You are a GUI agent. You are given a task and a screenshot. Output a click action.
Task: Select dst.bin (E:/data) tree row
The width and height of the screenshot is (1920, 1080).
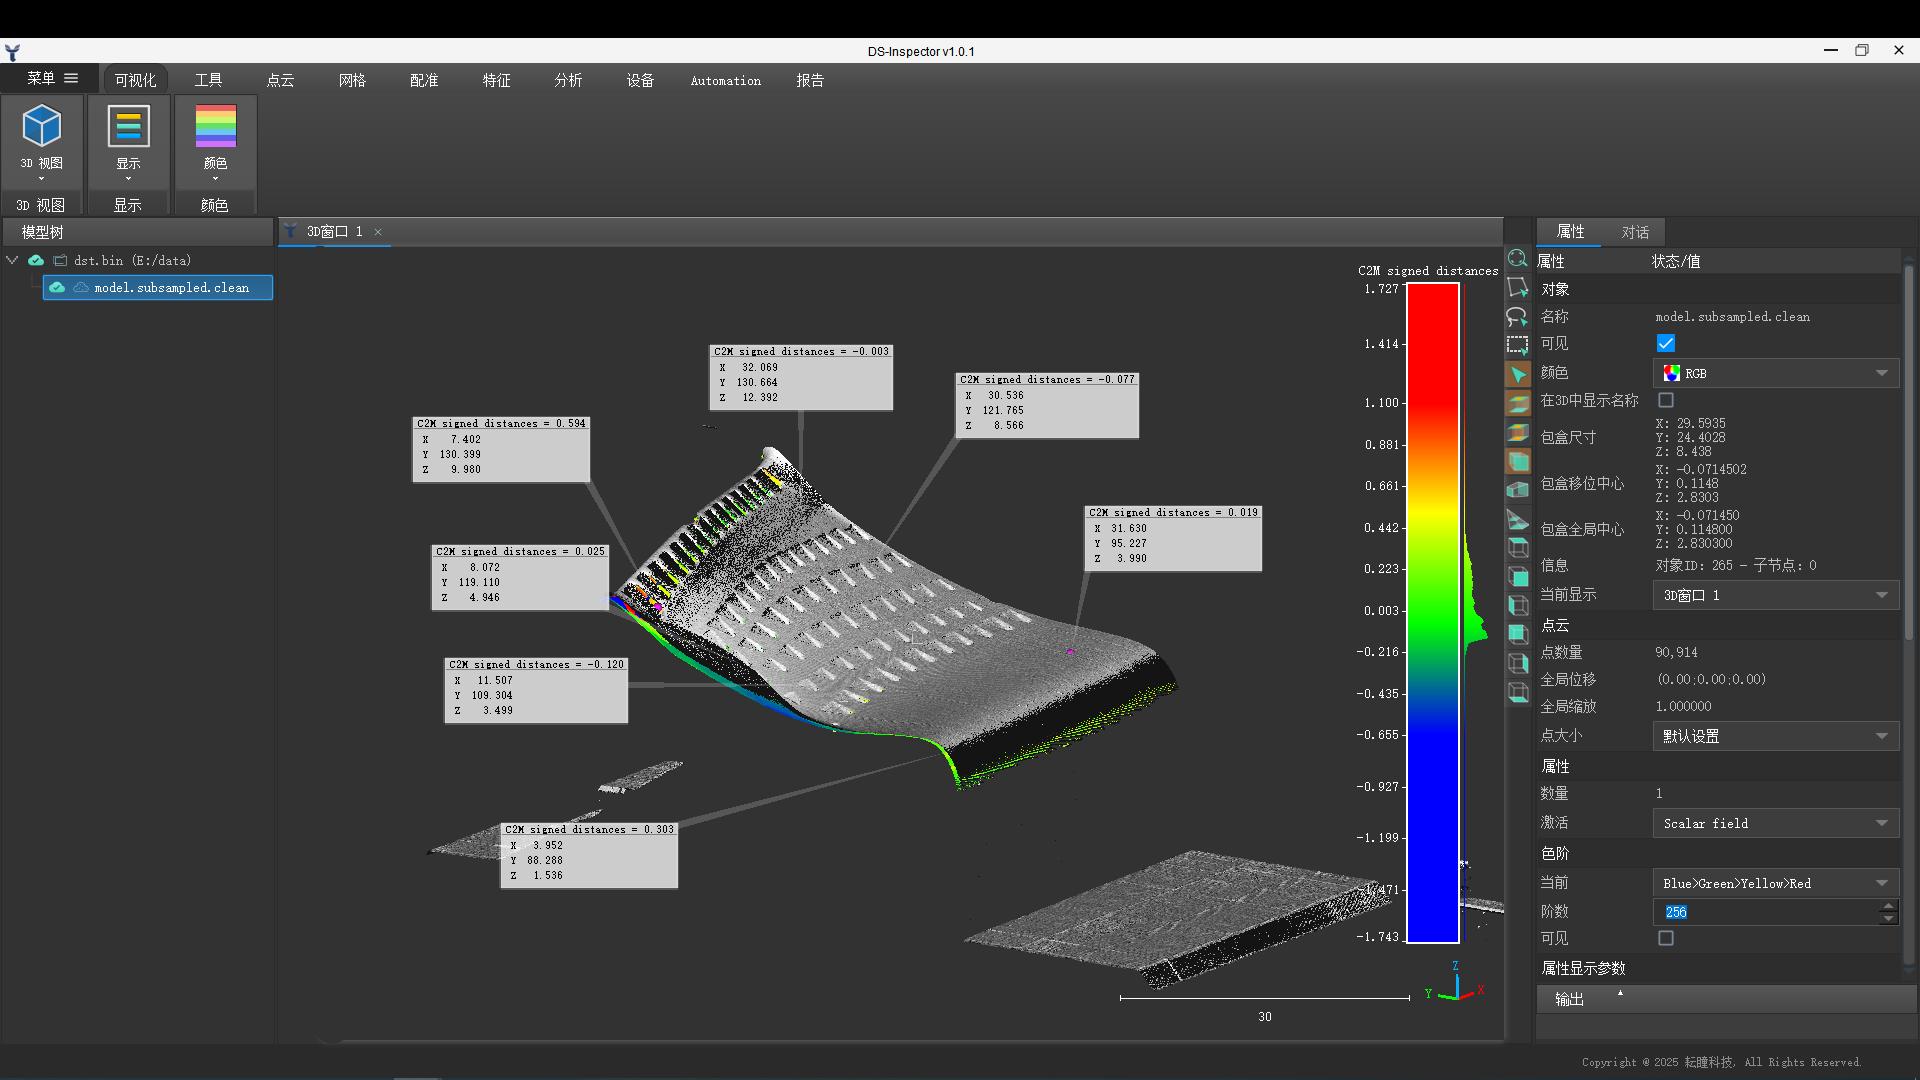click(x=132, y=260)
